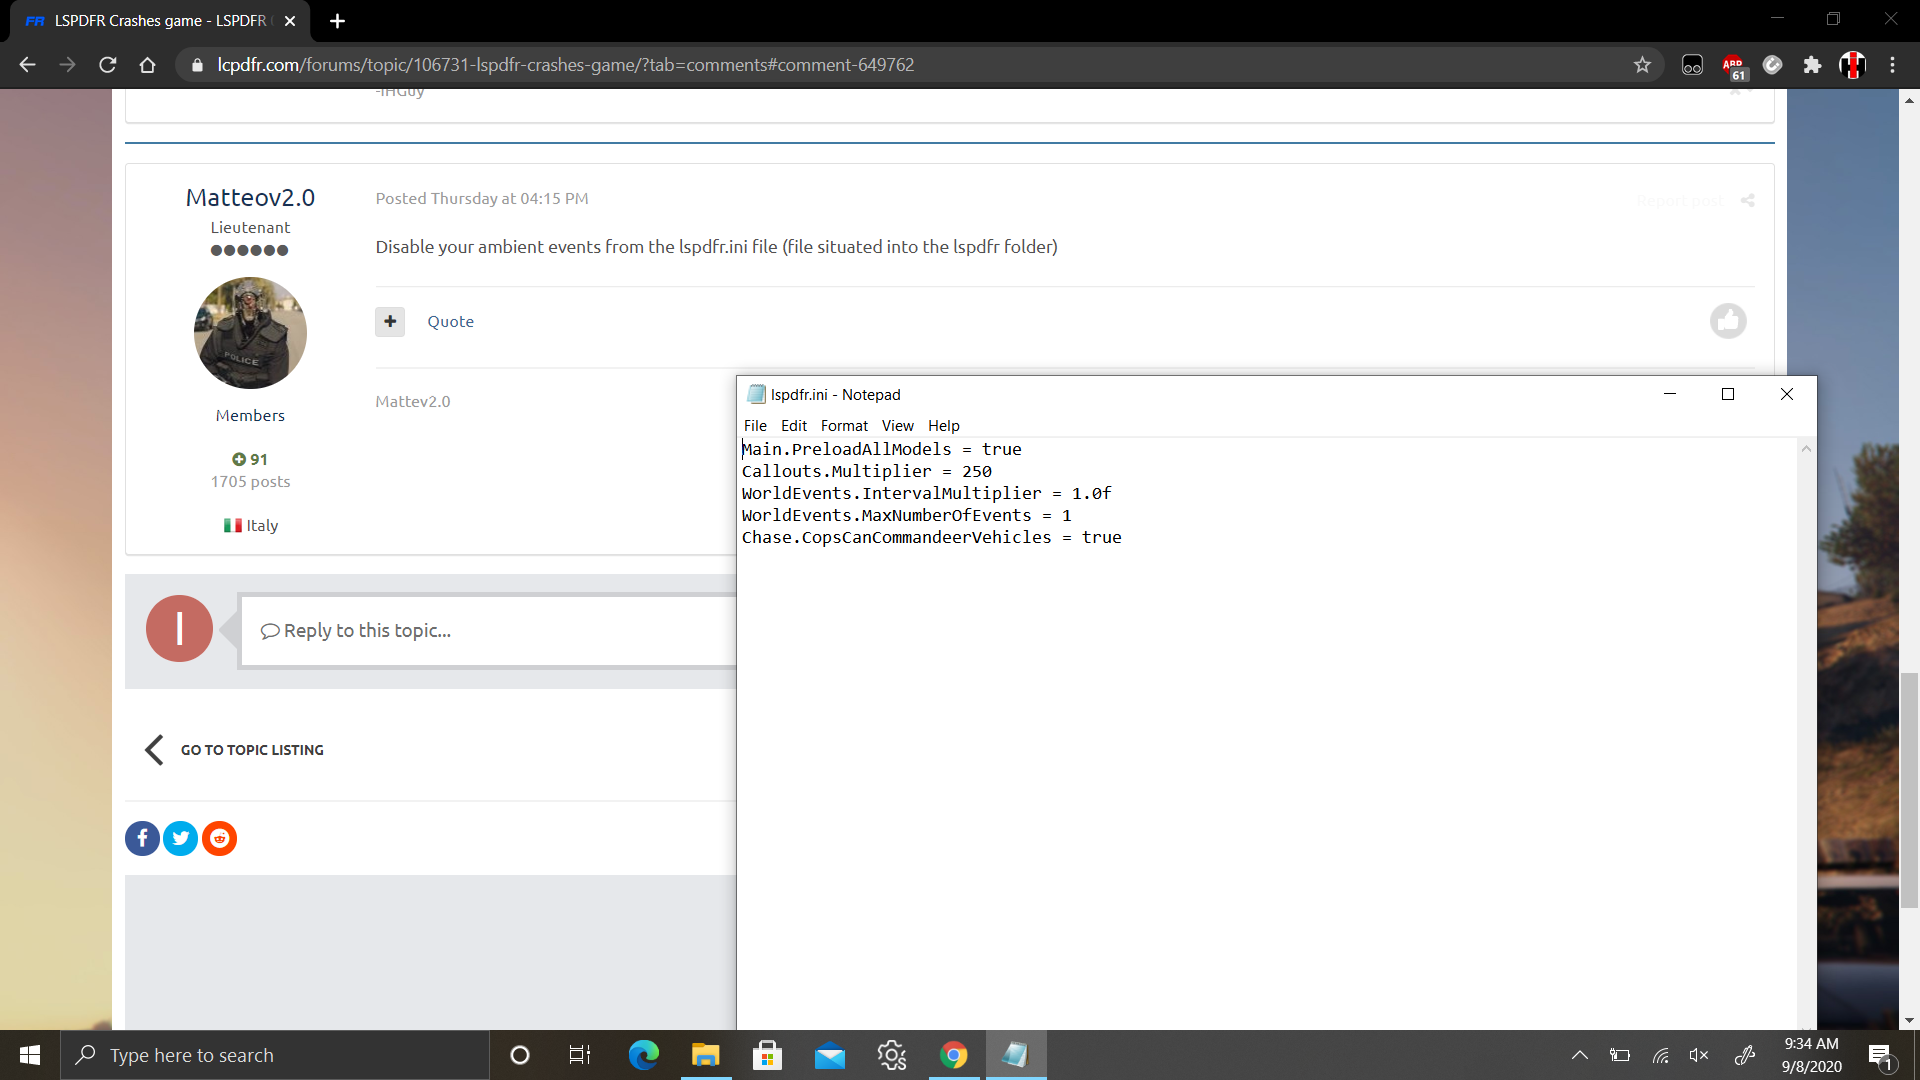
Task: Open Chrome extensions puzzle icon
Action: pyautogui.click(x=1812, y=65)
